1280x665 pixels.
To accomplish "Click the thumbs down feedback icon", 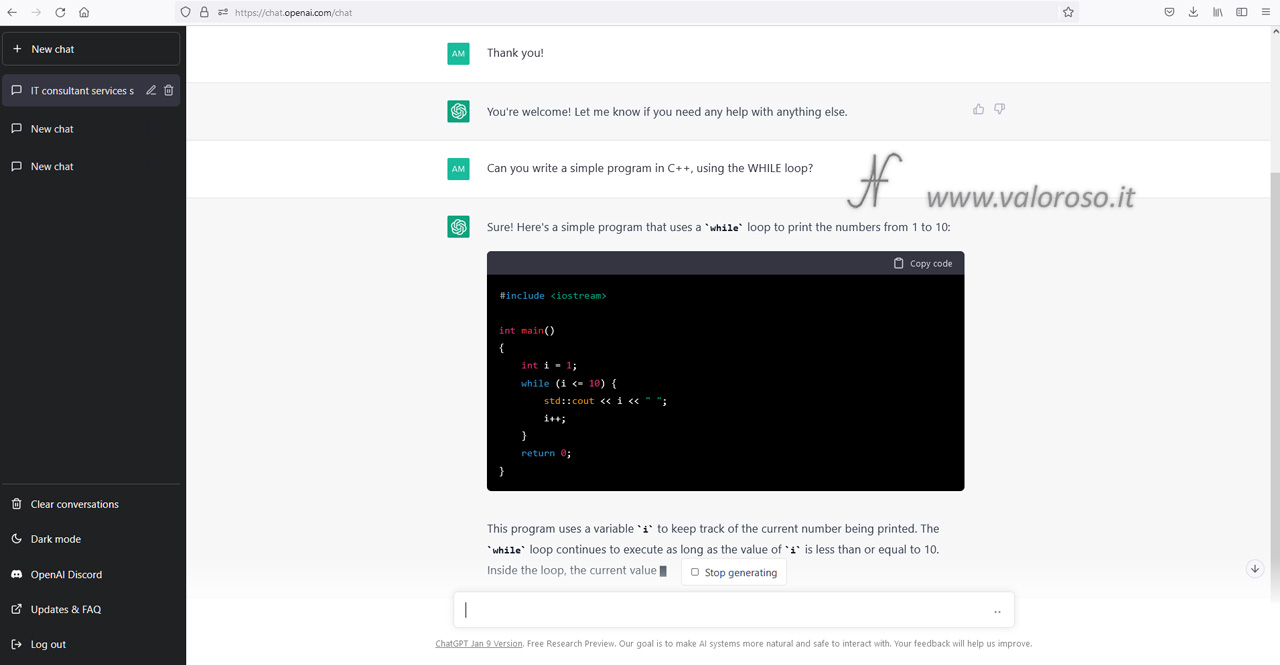I will 999,109.
